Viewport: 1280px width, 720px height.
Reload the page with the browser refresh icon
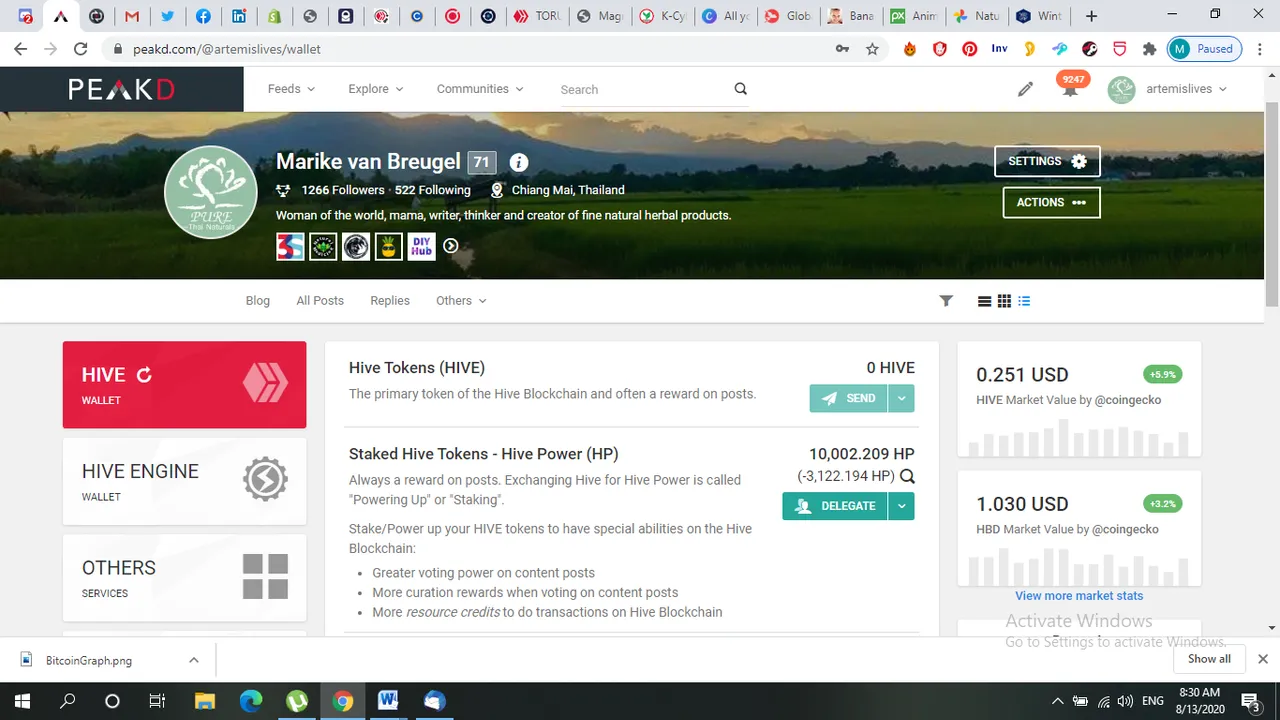81,48
